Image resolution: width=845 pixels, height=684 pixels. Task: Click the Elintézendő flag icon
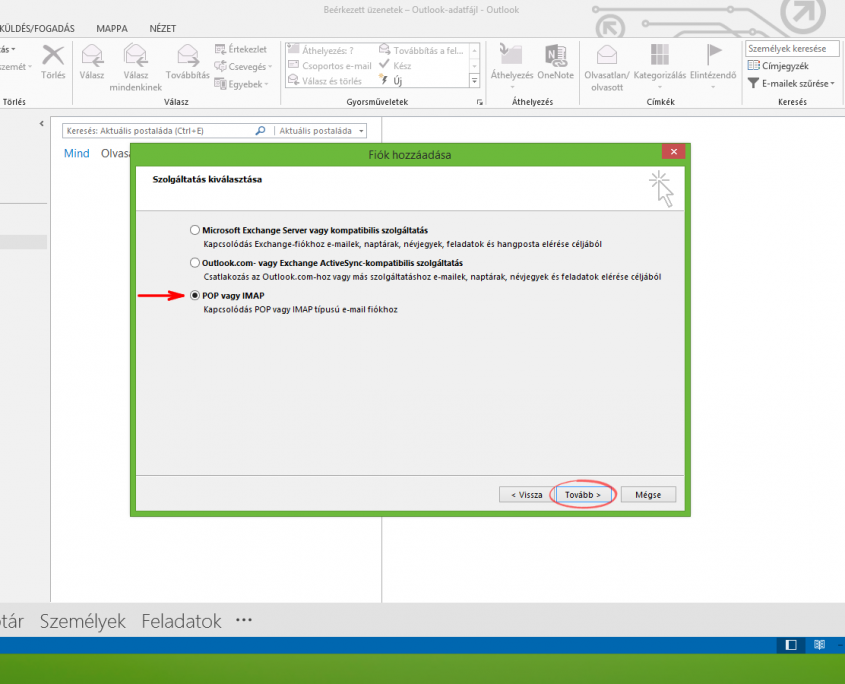[714, 56]
